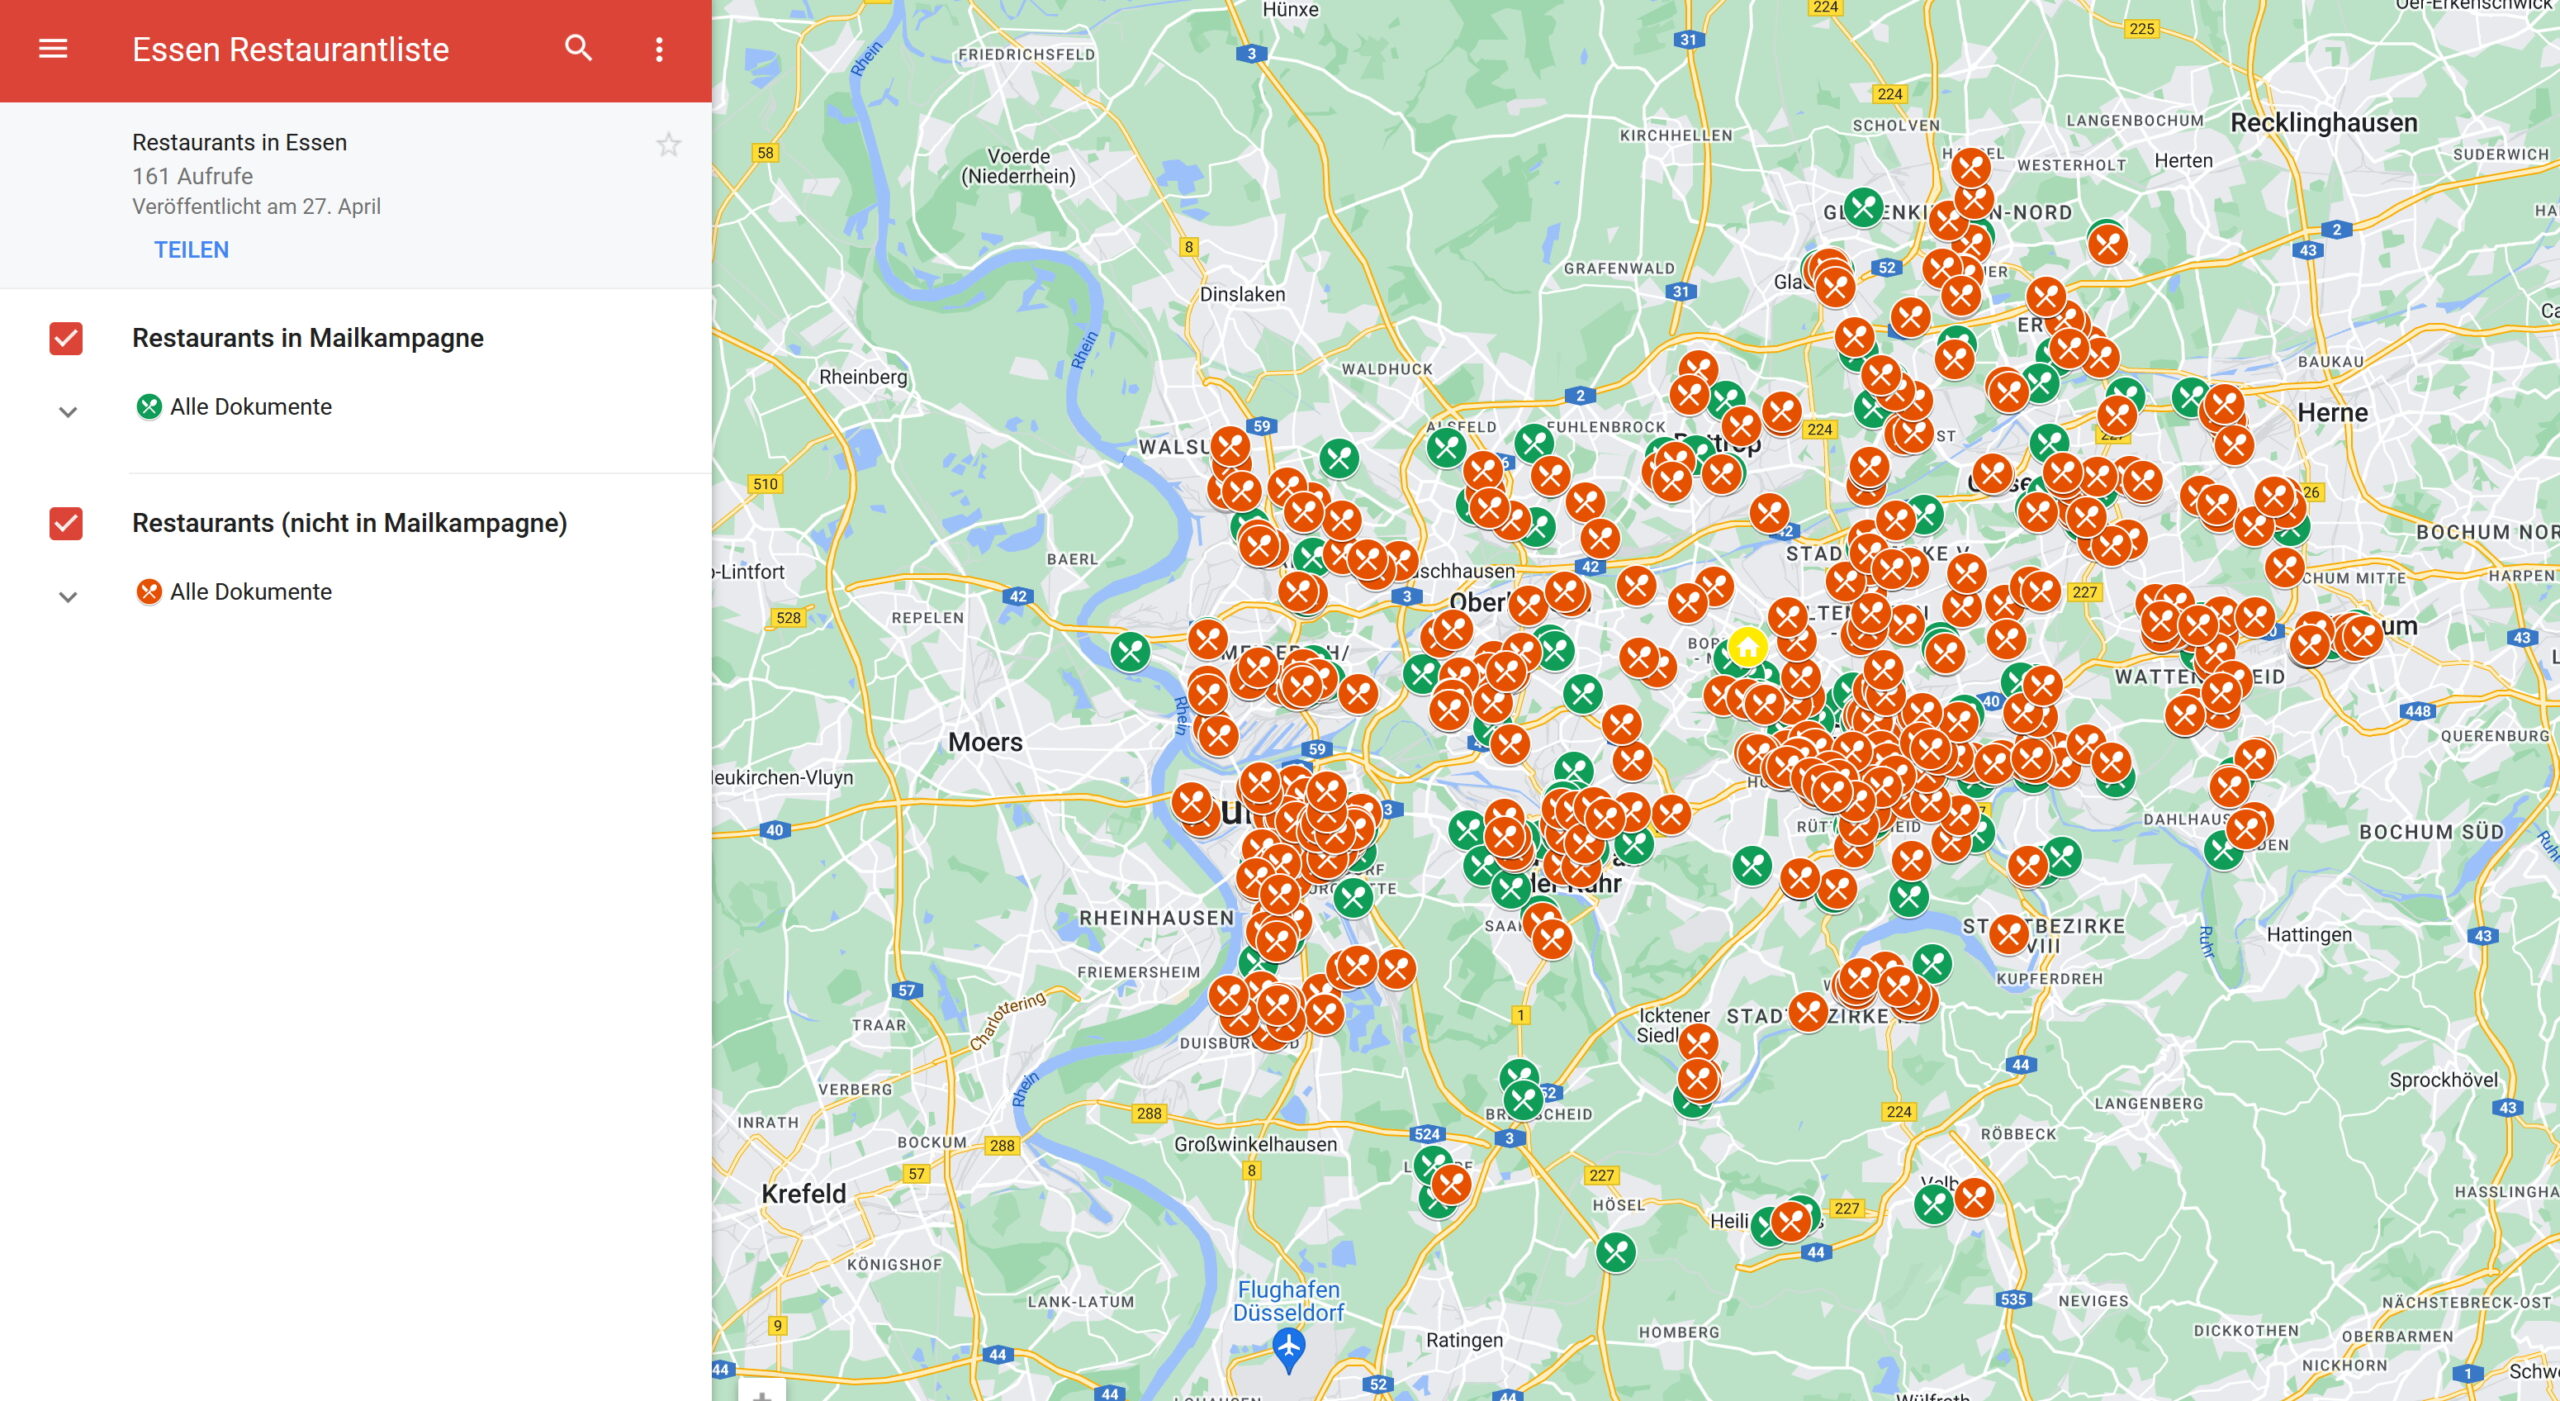Click the TEILEN share link
Screen dimensions: 2560x1401
pyautogui.click(x=191, y=250)
